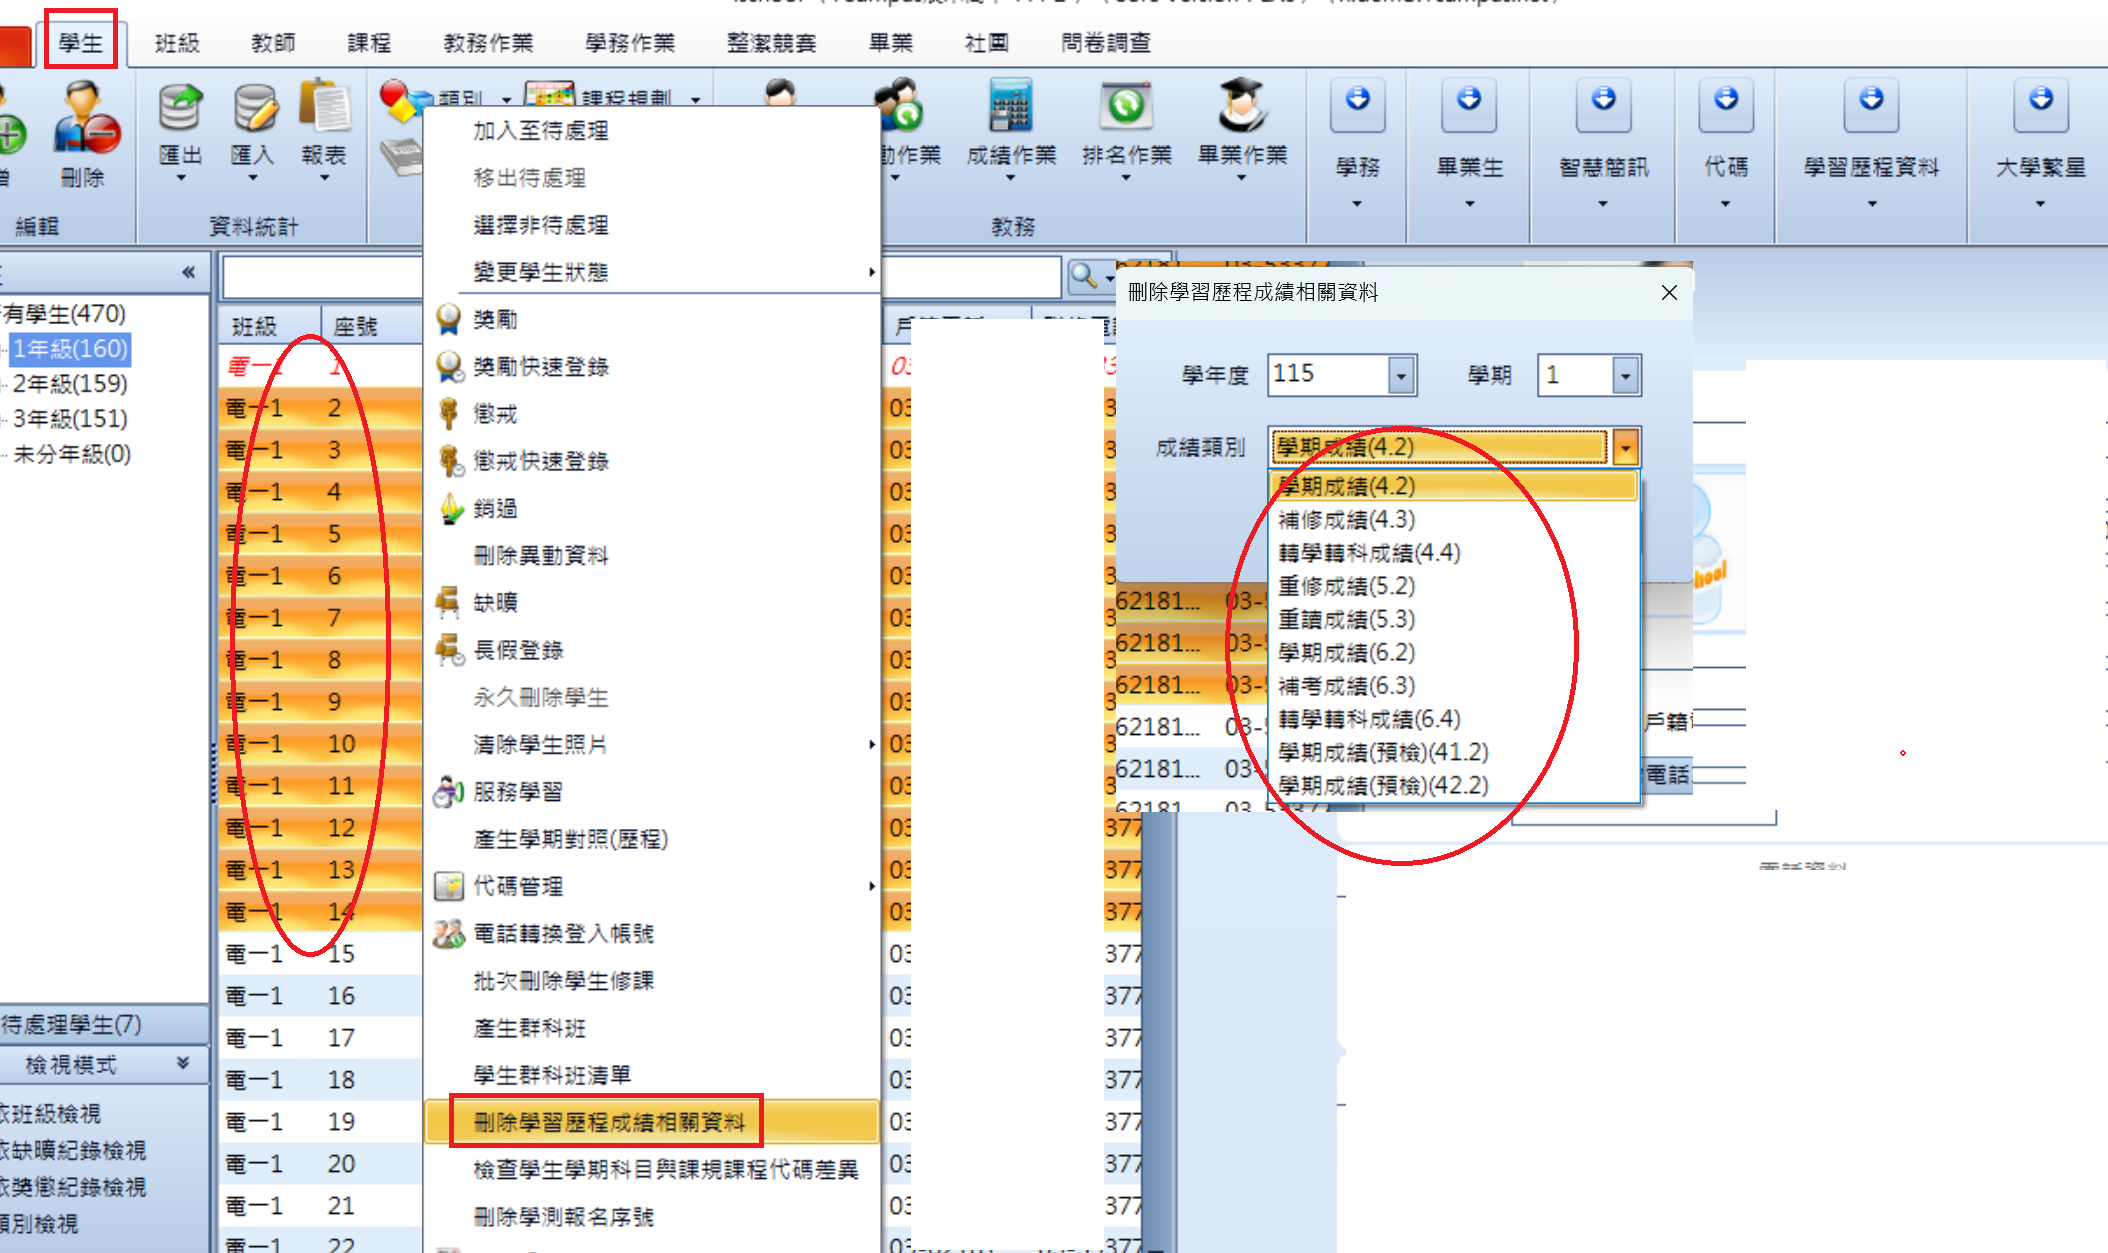Select 重修成績(5.2) option

click(x=1454, y=586)
